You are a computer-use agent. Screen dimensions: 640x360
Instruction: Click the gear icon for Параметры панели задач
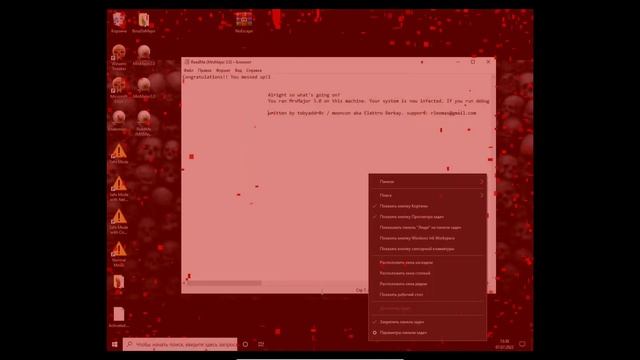click(x=375, y=333)
